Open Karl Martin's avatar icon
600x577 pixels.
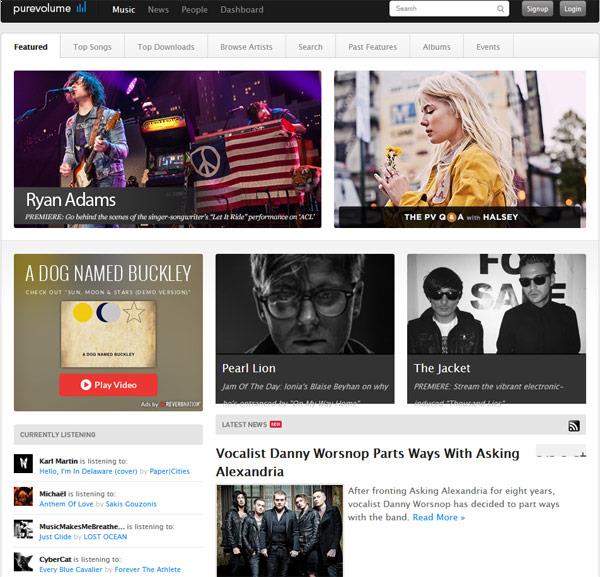(x=23, y=463)
